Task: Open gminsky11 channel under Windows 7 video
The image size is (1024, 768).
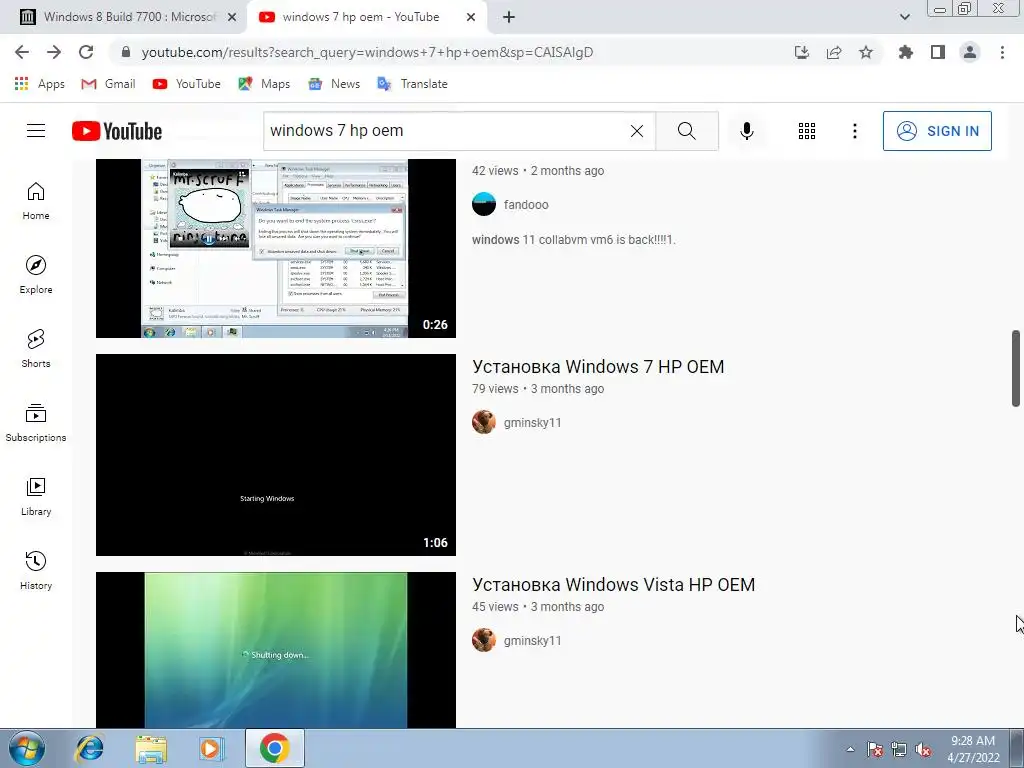Action: (532, 423)
